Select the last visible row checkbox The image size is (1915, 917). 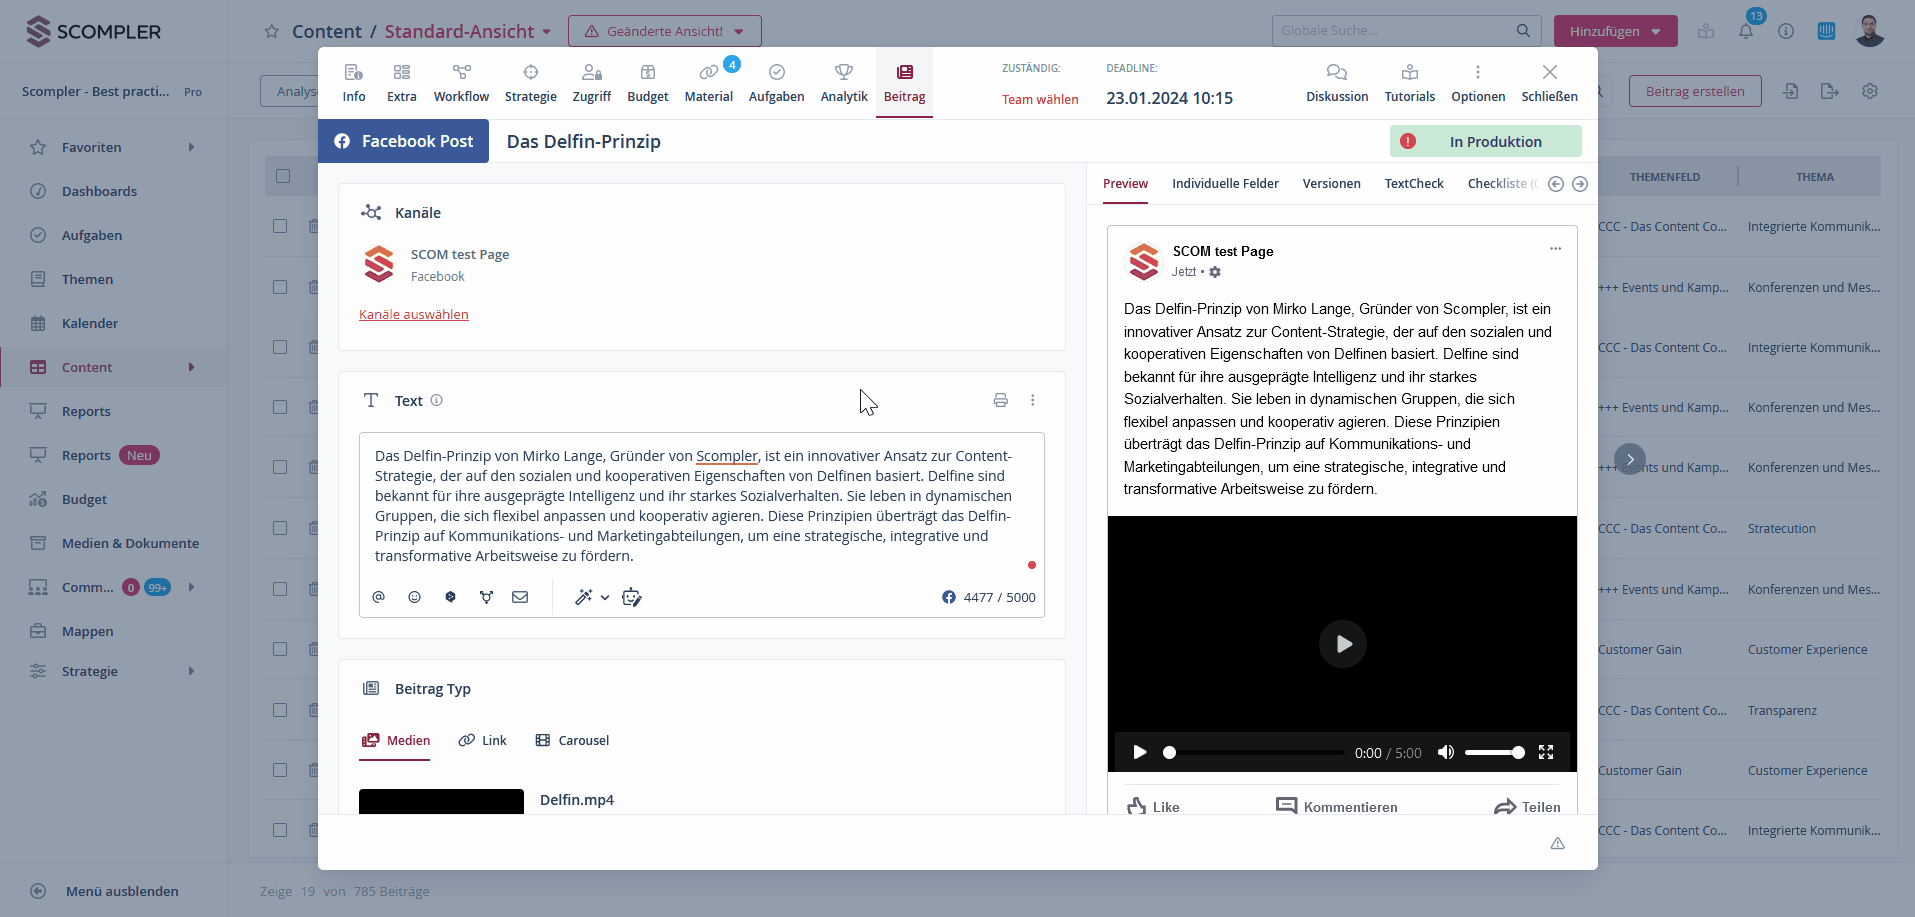coord(281,830)
